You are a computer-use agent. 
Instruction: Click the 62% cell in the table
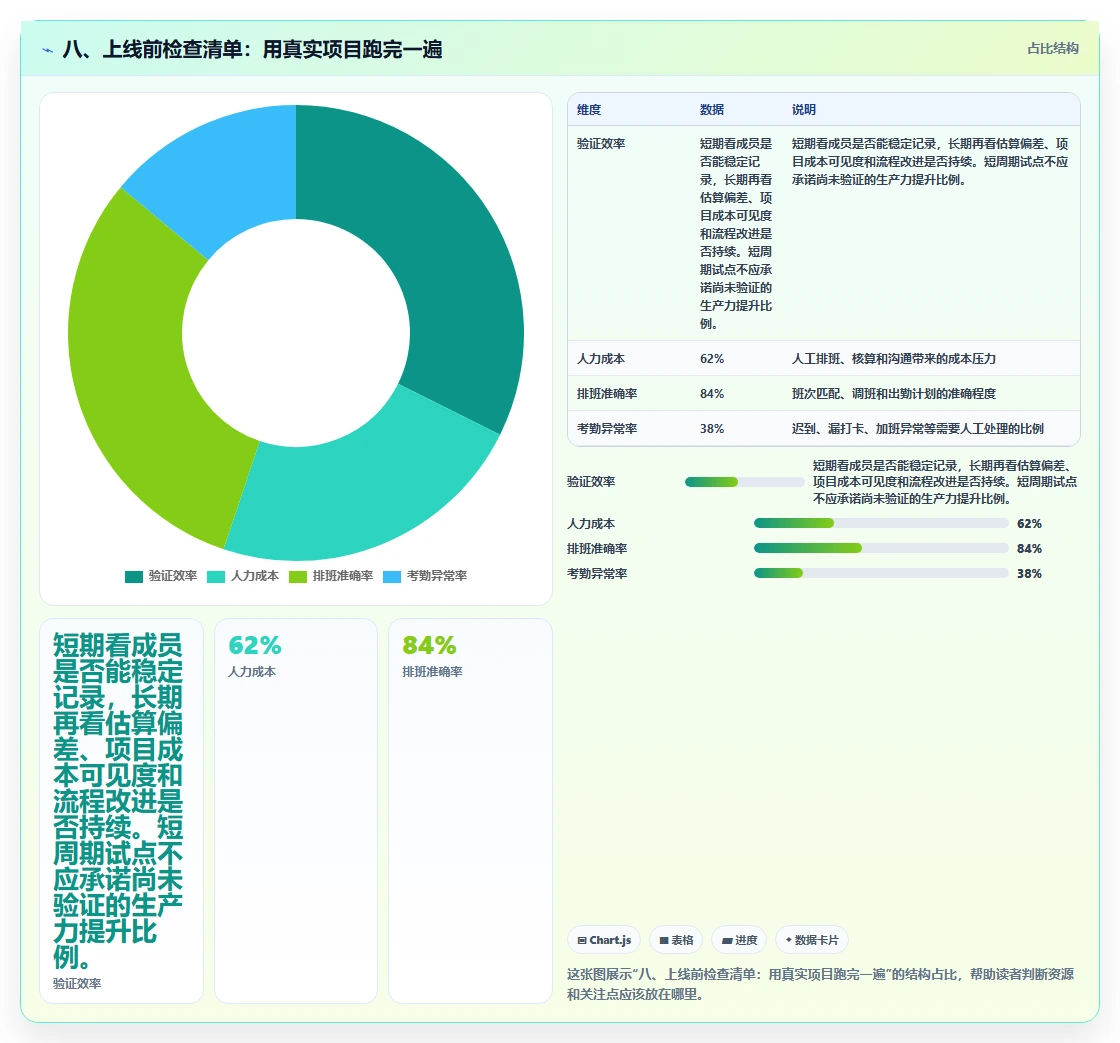[712, 359]
